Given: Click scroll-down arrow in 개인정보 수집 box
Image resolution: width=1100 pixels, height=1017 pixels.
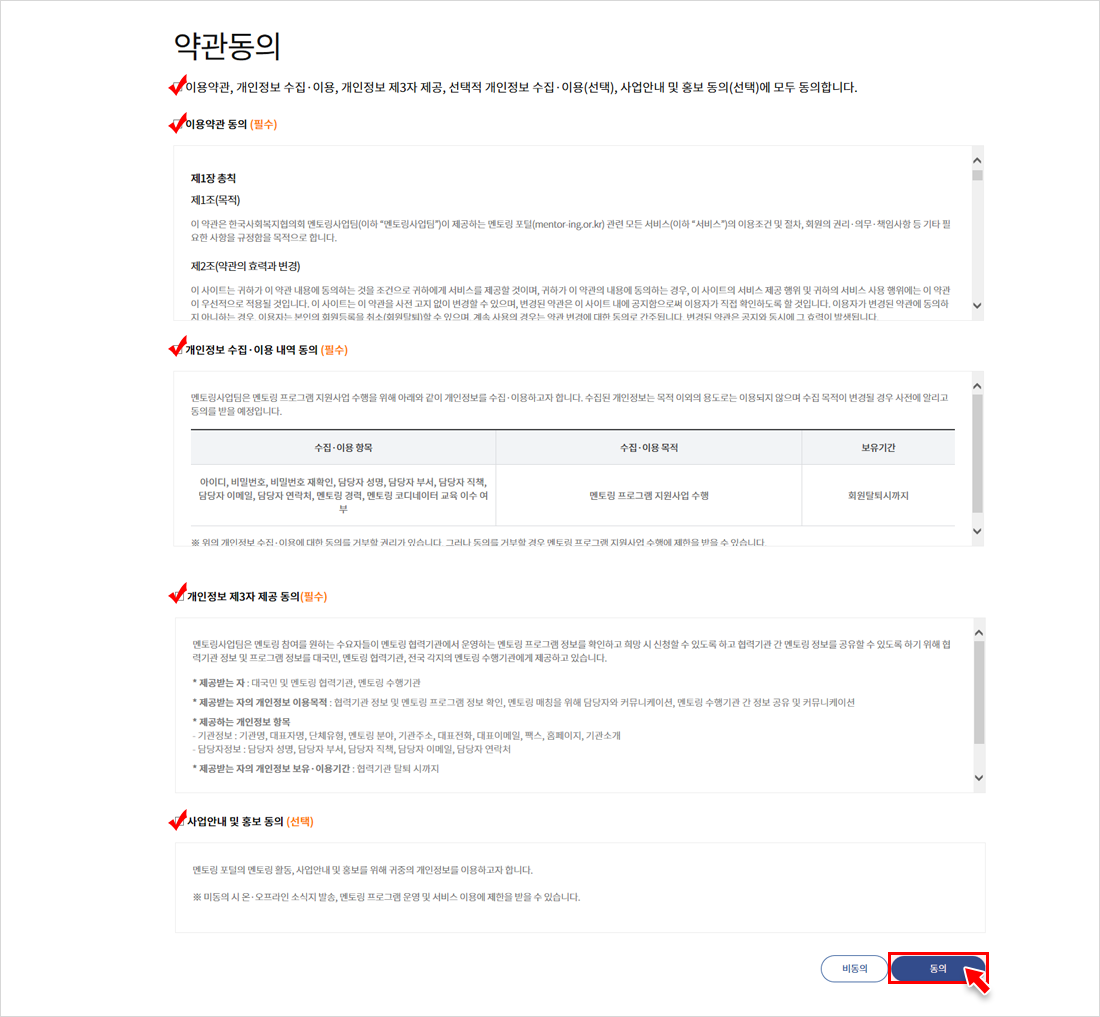Looking at the screenshot, I should (x=977, y=532).
